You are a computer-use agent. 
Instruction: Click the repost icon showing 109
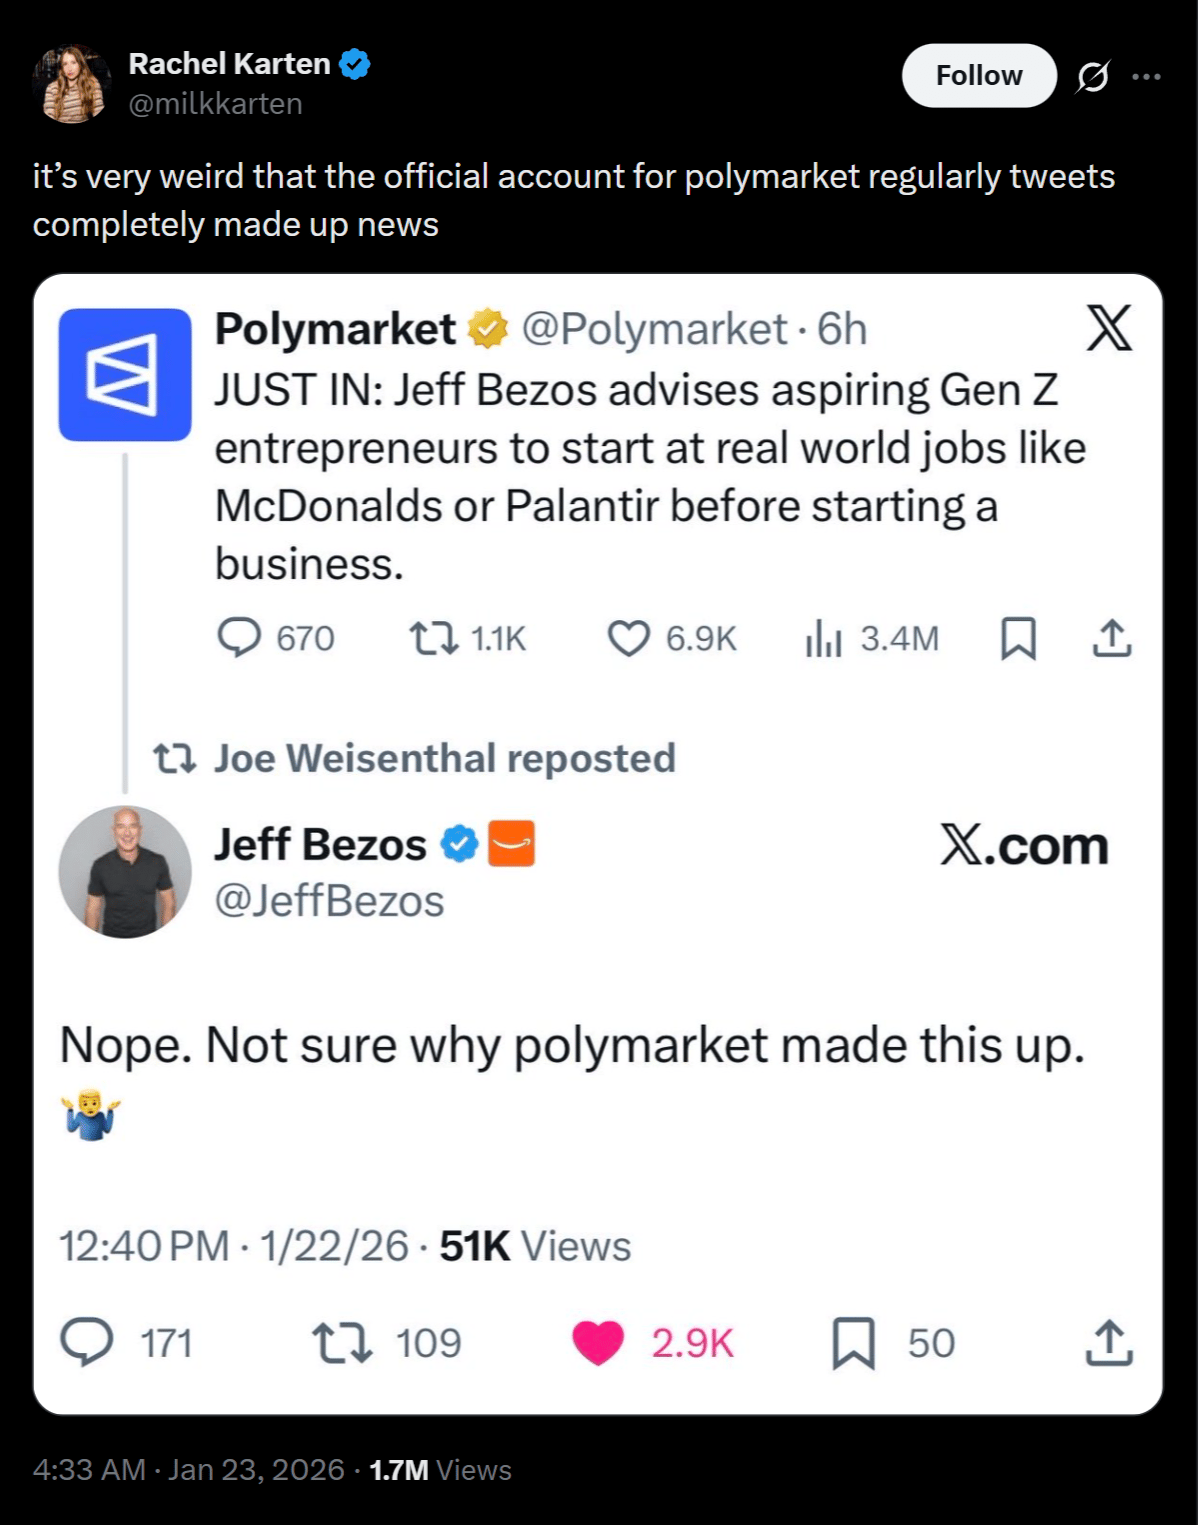342,1343
